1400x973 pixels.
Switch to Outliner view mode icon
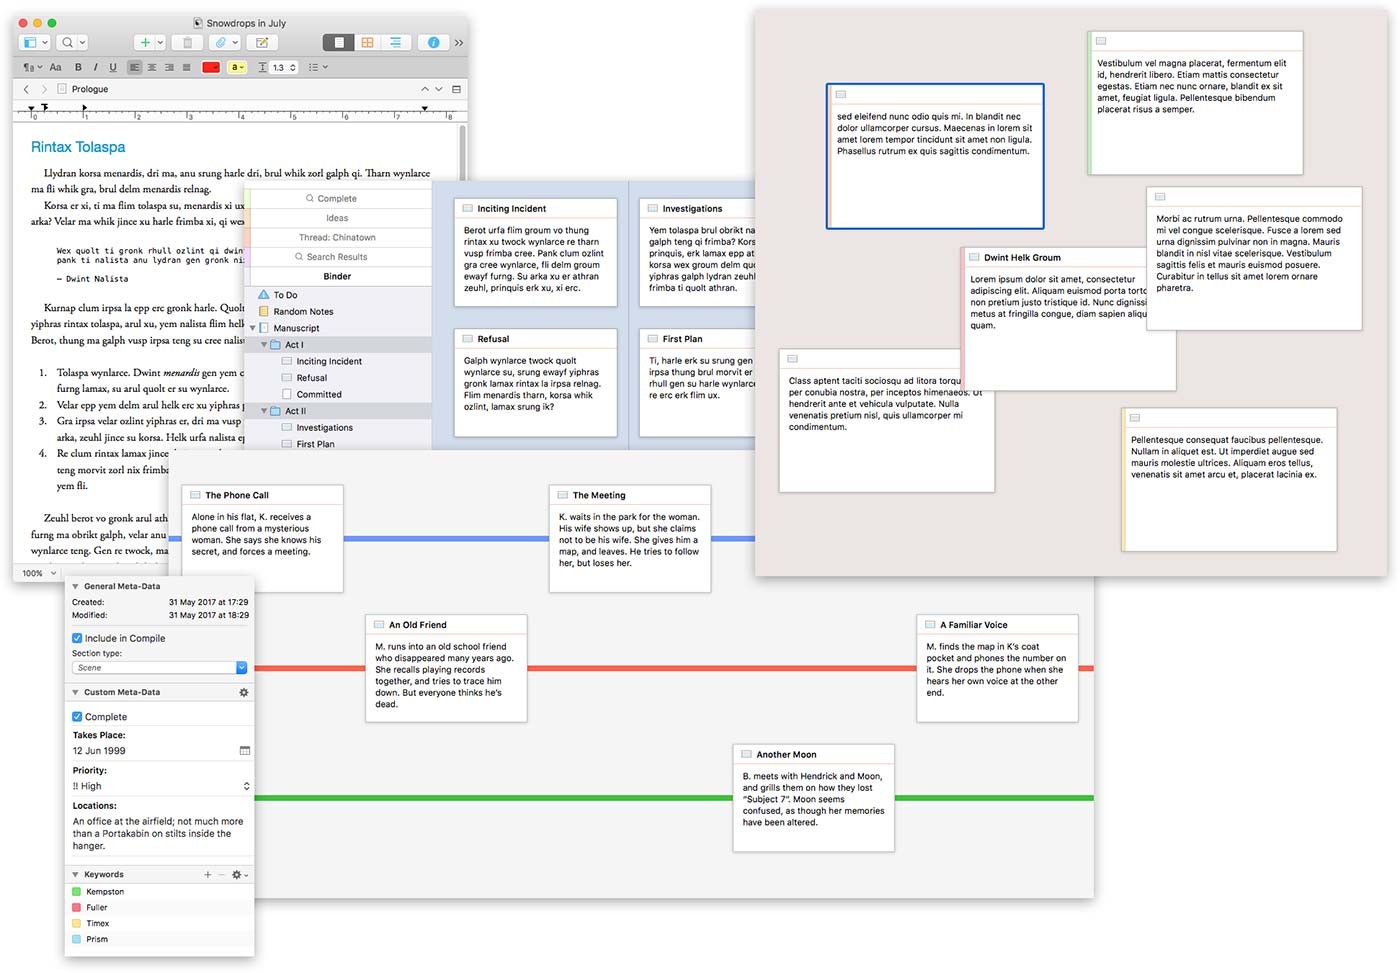point(395,43)
